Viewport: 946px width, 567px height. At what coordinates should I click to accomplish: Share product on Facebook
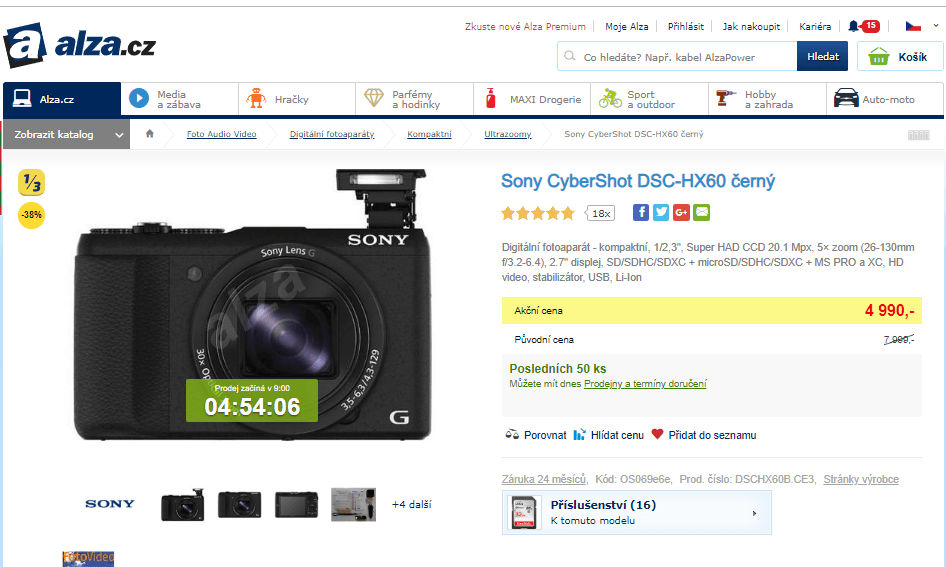[x=641, y=212]
